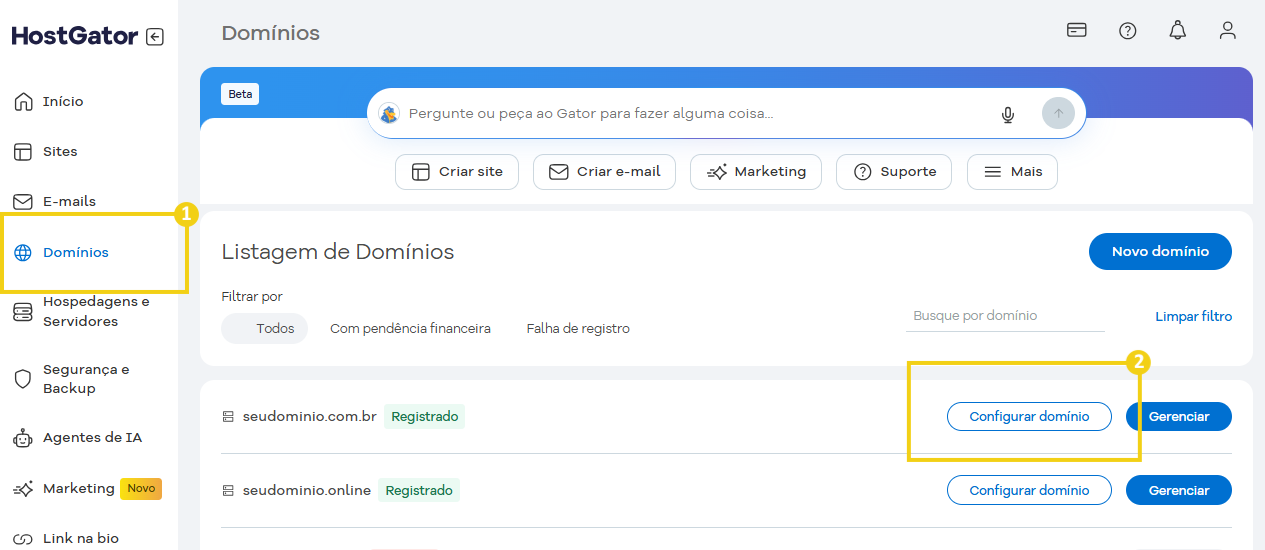Click the Beta badge

tap(240, 94)
